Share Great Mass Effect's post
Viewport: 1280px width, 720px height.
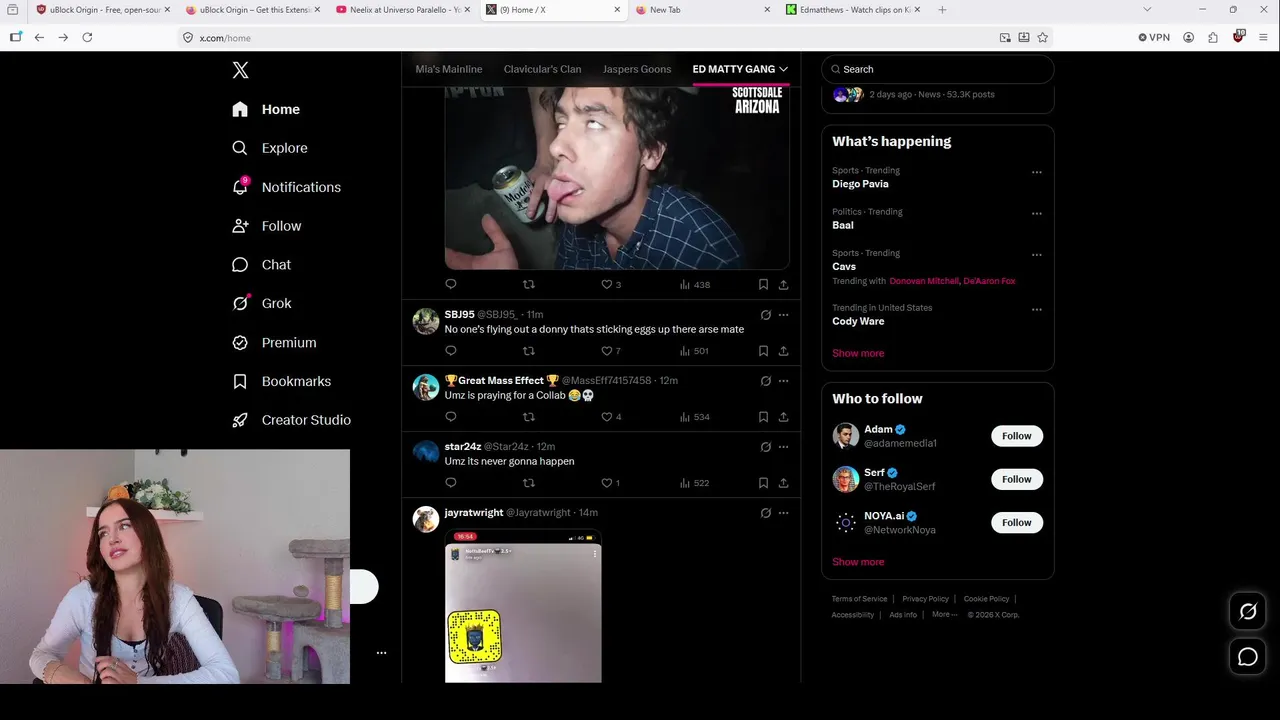click(783, 417)
